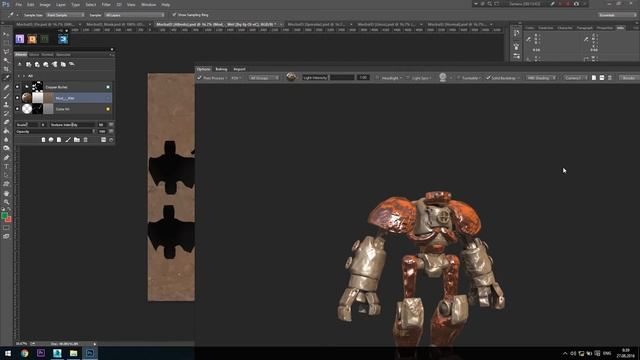Toggle visibility of the bottom metal layer
This screenshot has height=360, width=640.
[17, 109]
